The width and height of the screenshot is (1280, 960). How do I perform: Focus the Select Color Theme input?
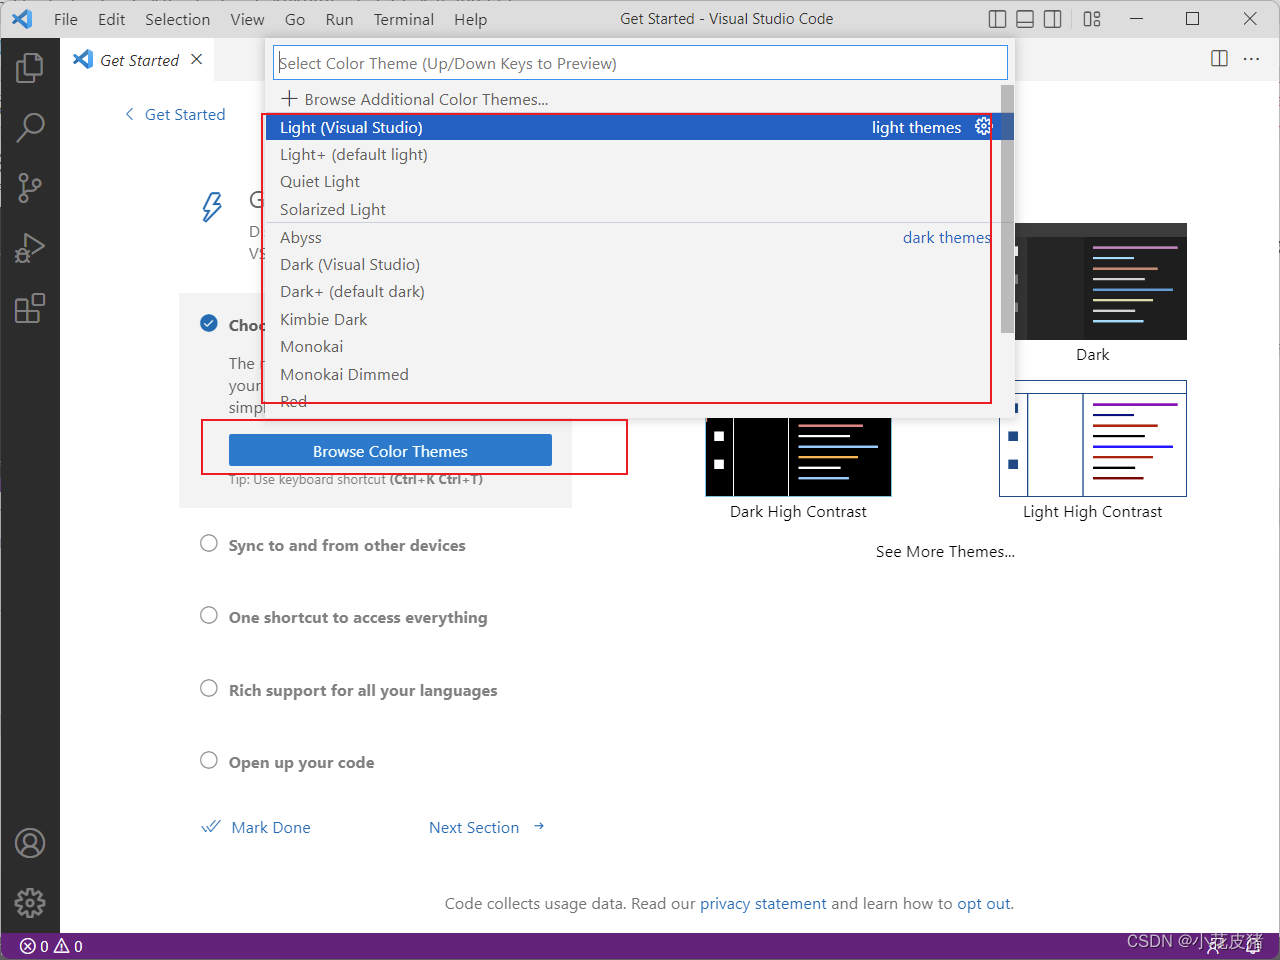640,62
